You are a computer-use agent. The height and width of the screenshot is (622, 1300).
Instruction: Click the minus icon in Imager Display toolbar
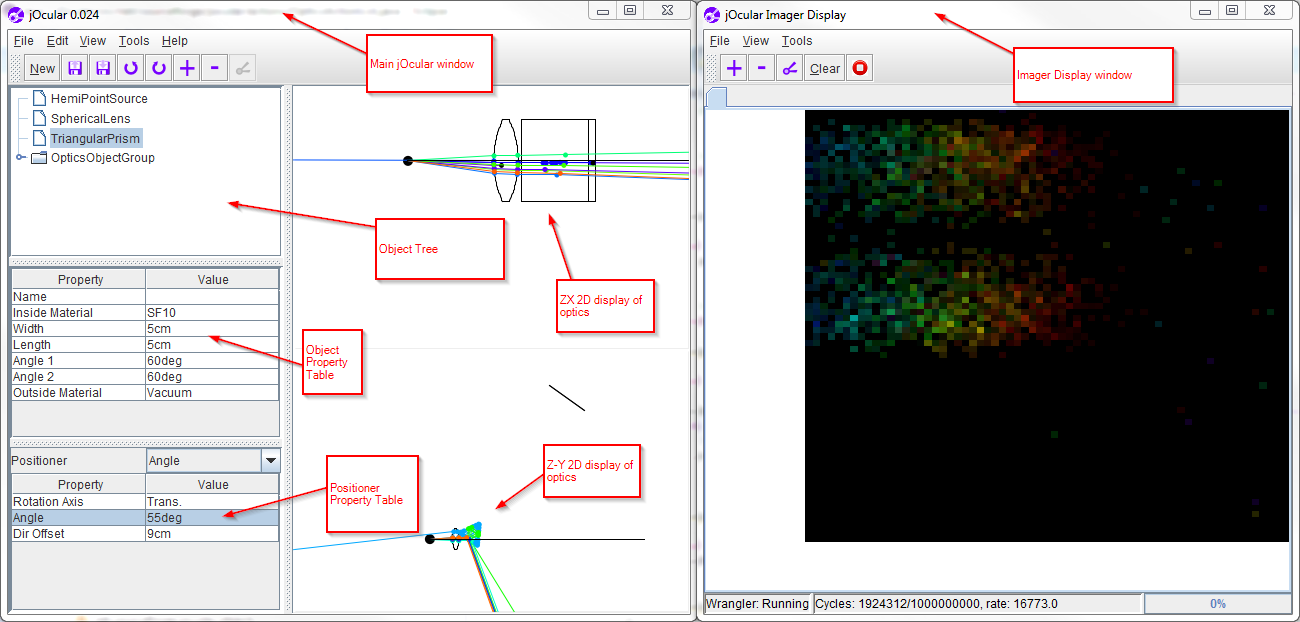click(762, 68)
